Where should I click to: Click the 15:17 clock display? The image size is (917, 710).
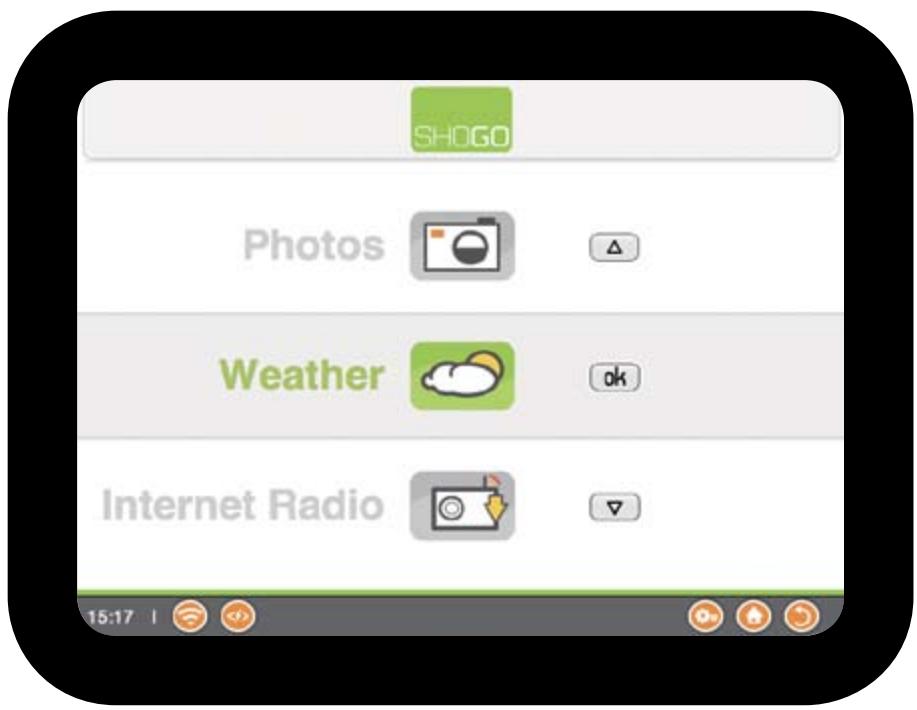pos(111,617)
